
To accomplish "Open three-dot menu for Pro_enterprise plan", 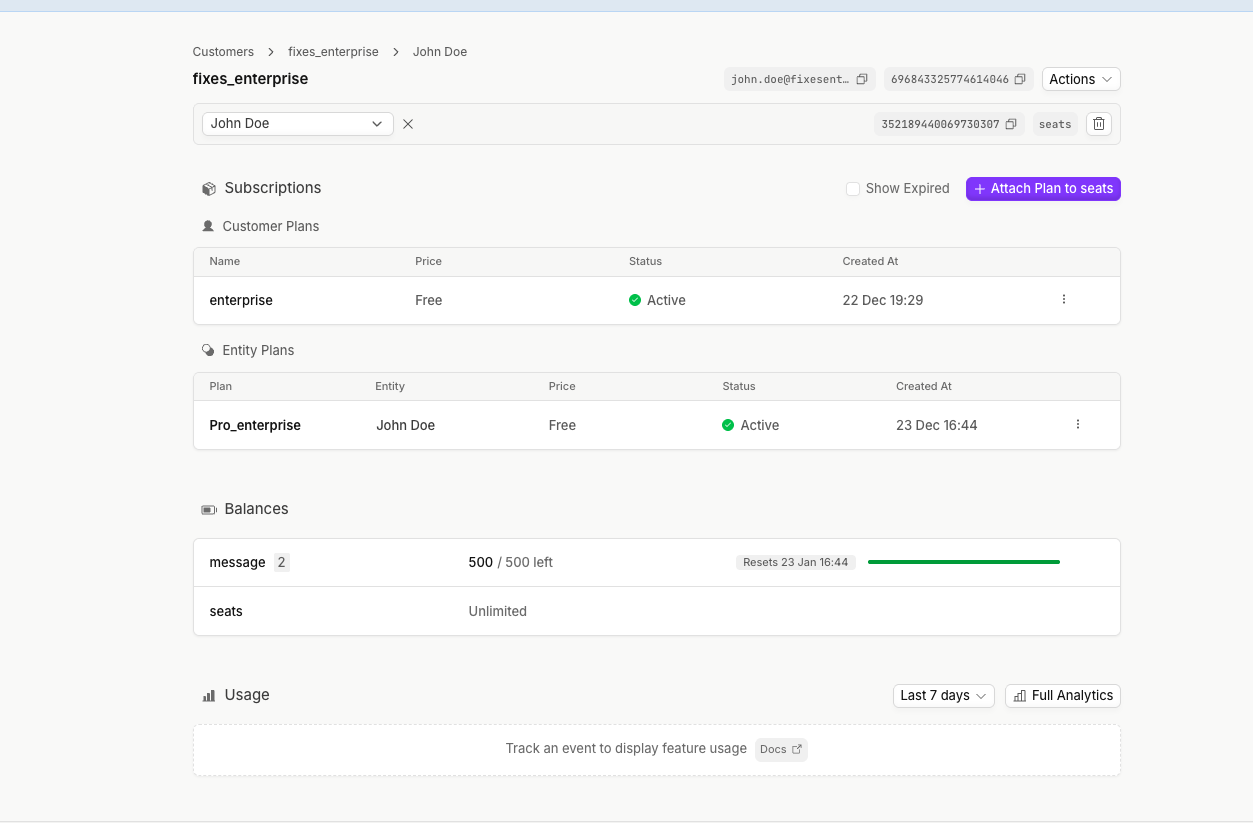I will (x=1077, y=425).
